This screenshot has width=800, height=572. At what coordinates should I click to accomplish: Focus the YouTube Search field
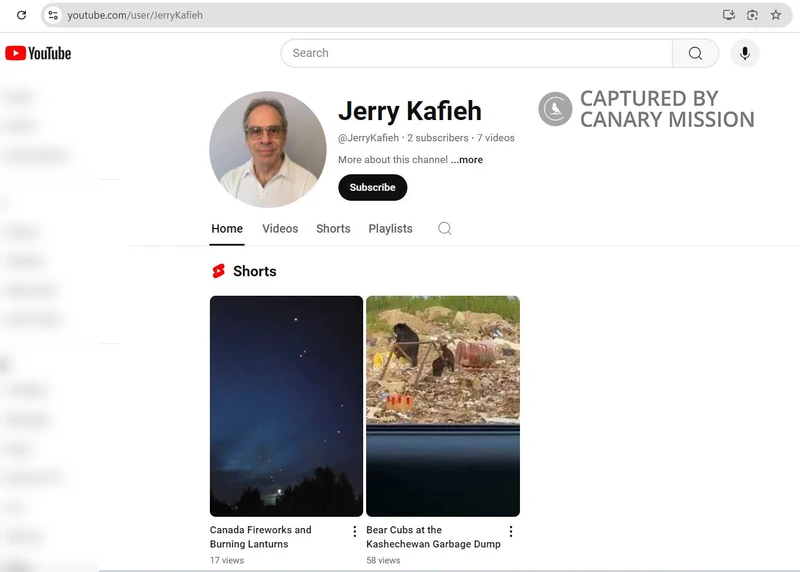[477, 53]
